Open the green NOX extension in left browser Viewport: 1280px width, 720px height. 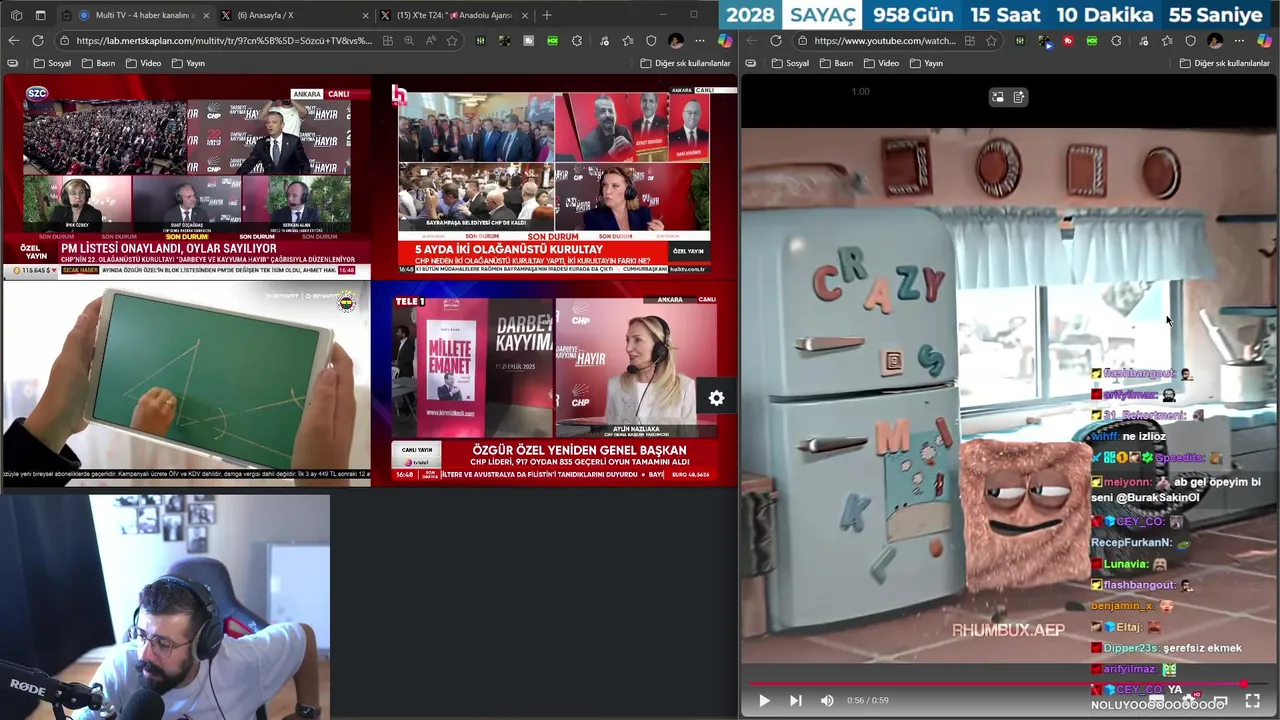552,41
